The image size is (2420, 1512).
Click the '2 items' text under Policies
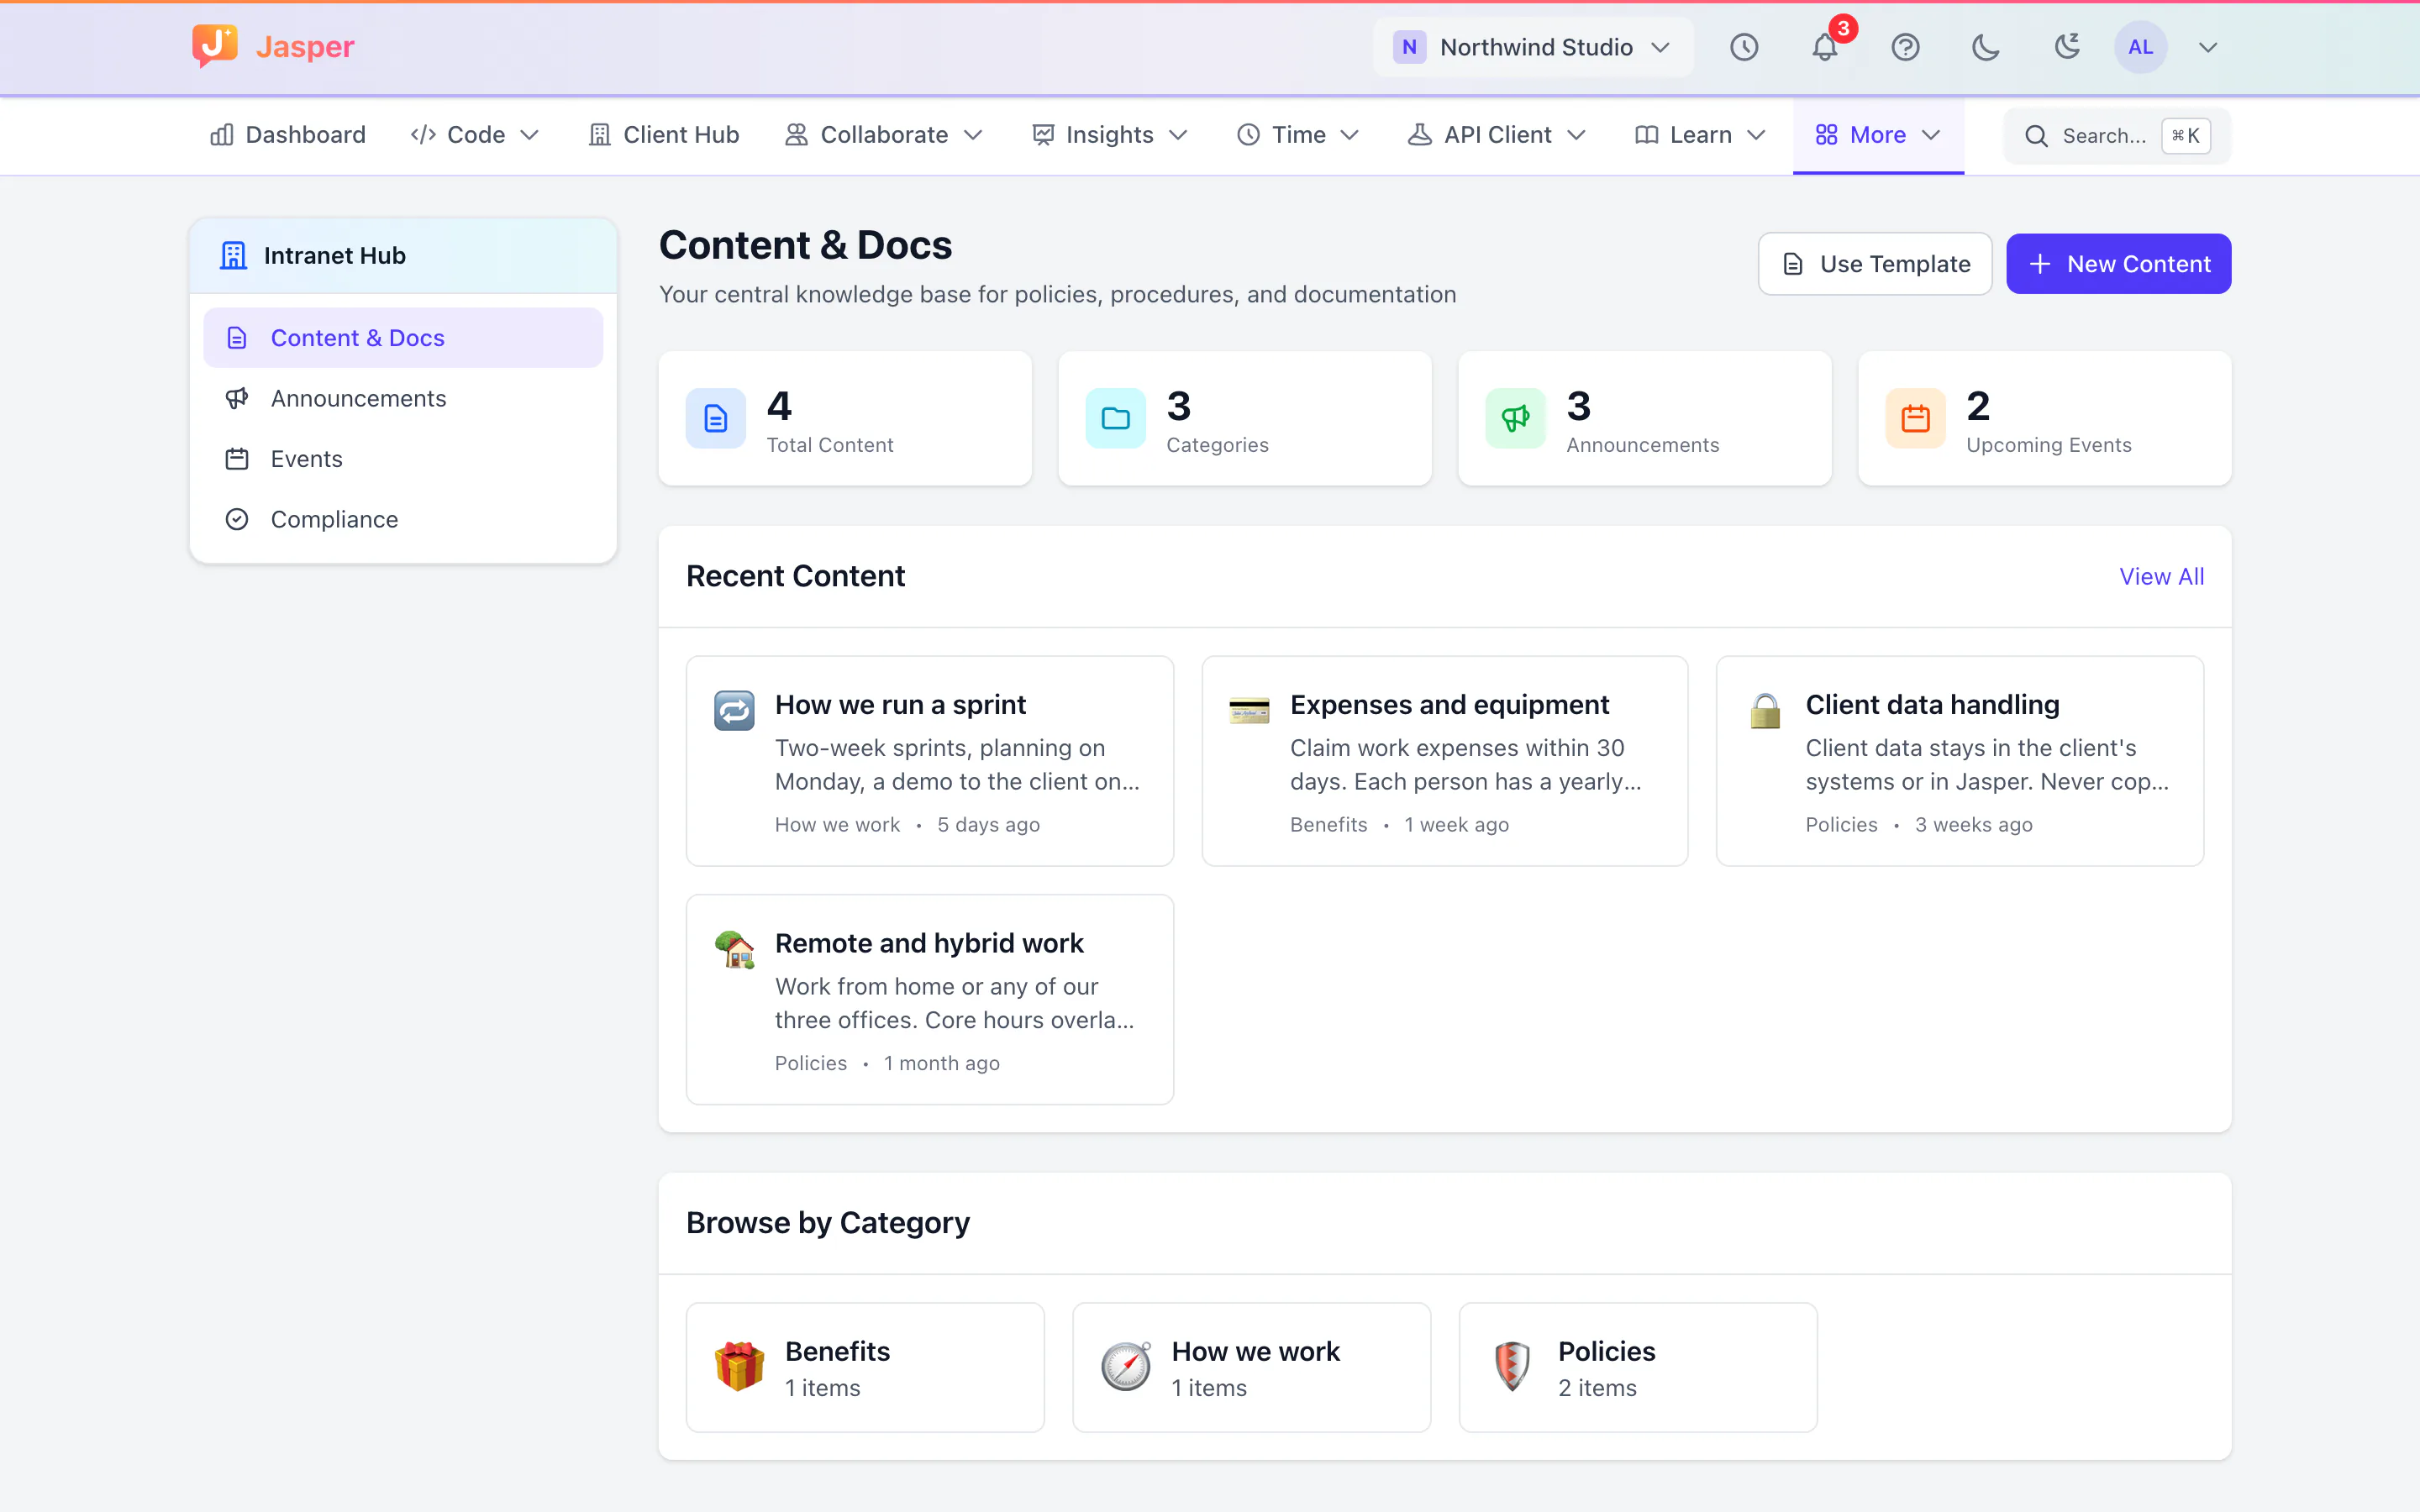1597,1388
